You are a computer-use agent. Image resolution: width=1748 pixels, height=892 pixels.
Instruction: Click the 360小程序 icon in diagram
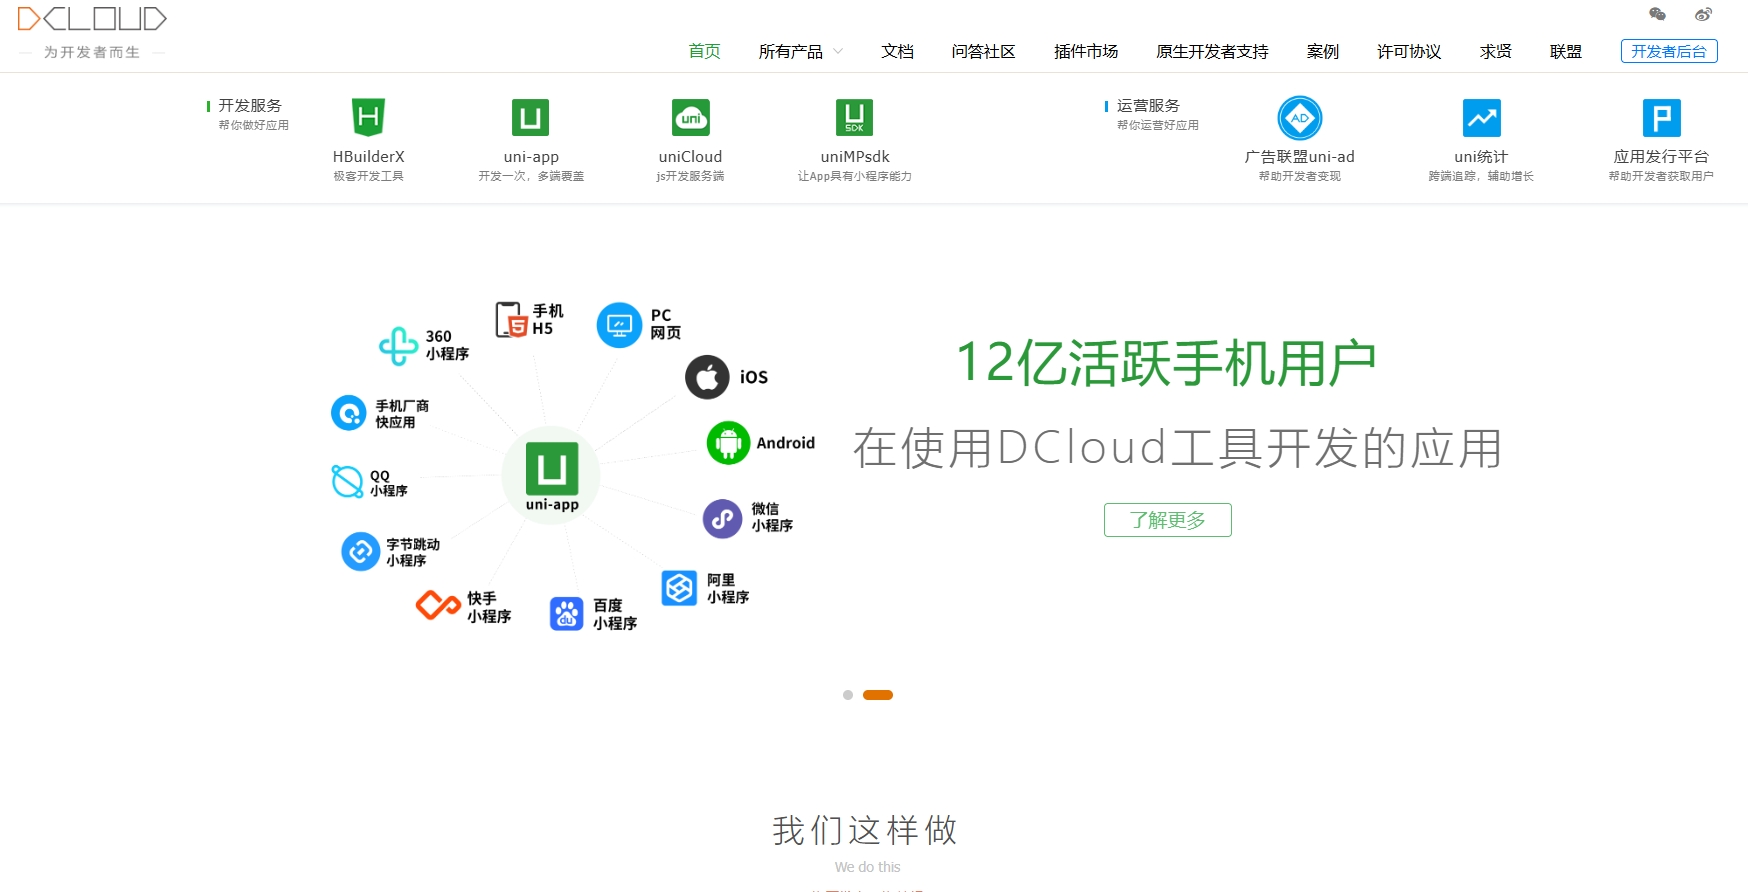[398, 346]
